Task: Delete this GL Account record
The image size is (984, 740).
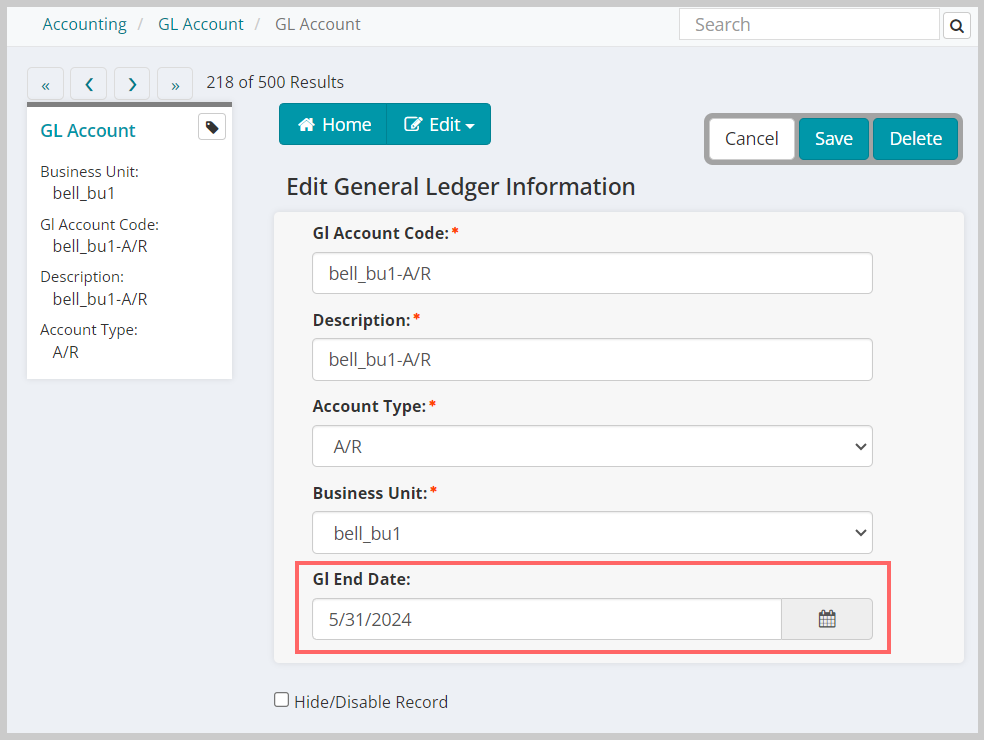Action: click(x=915, y=139)
